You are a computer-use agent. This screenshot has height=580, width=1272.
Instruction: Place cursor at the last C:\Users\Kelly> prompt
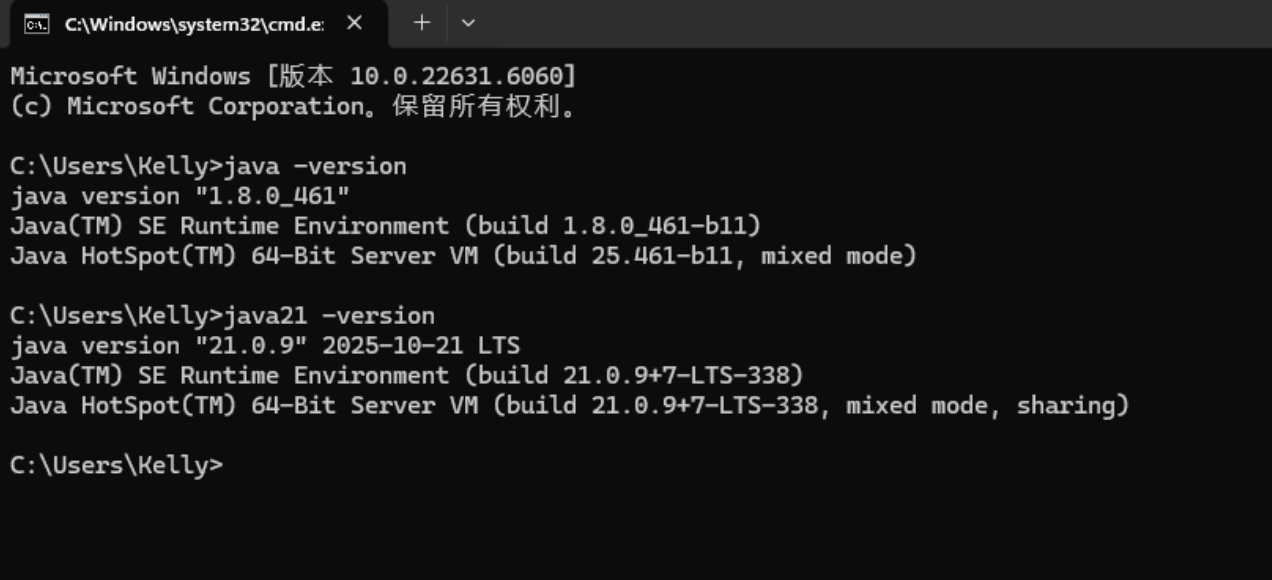(x=230, y=466)
